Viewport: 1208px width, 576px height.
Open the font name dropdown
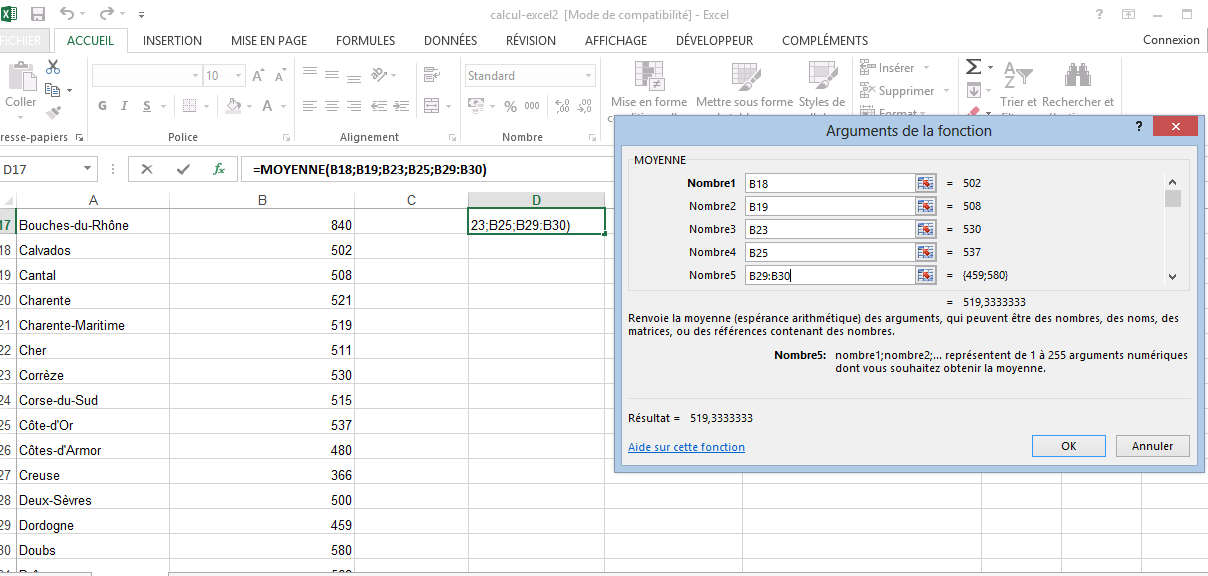195,76
